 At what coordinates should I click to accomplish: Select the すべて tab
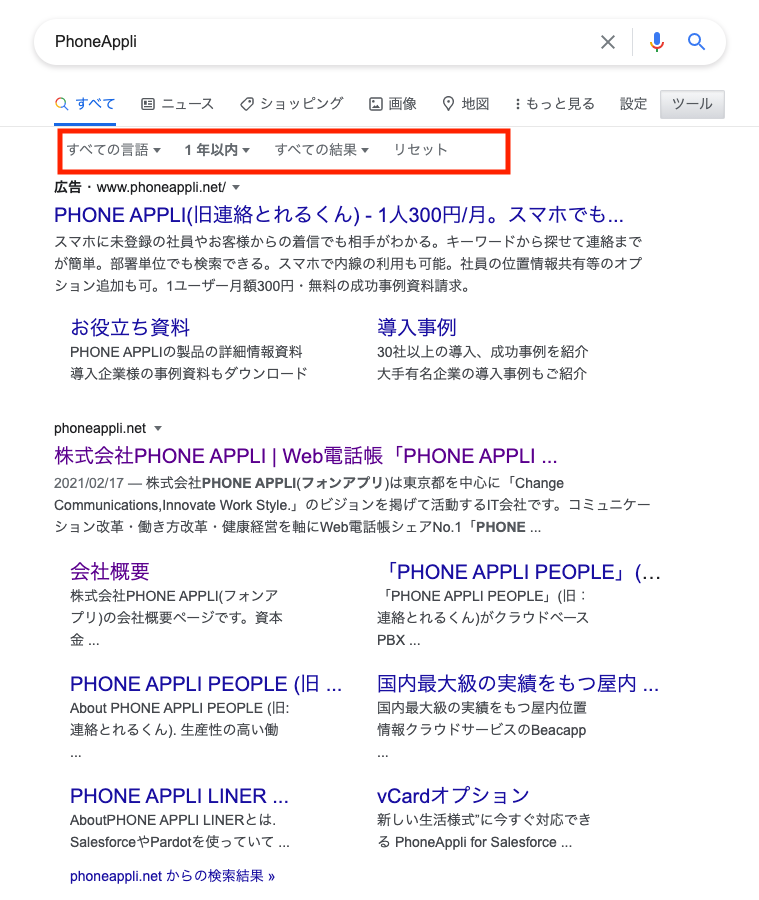coord(86,104)
